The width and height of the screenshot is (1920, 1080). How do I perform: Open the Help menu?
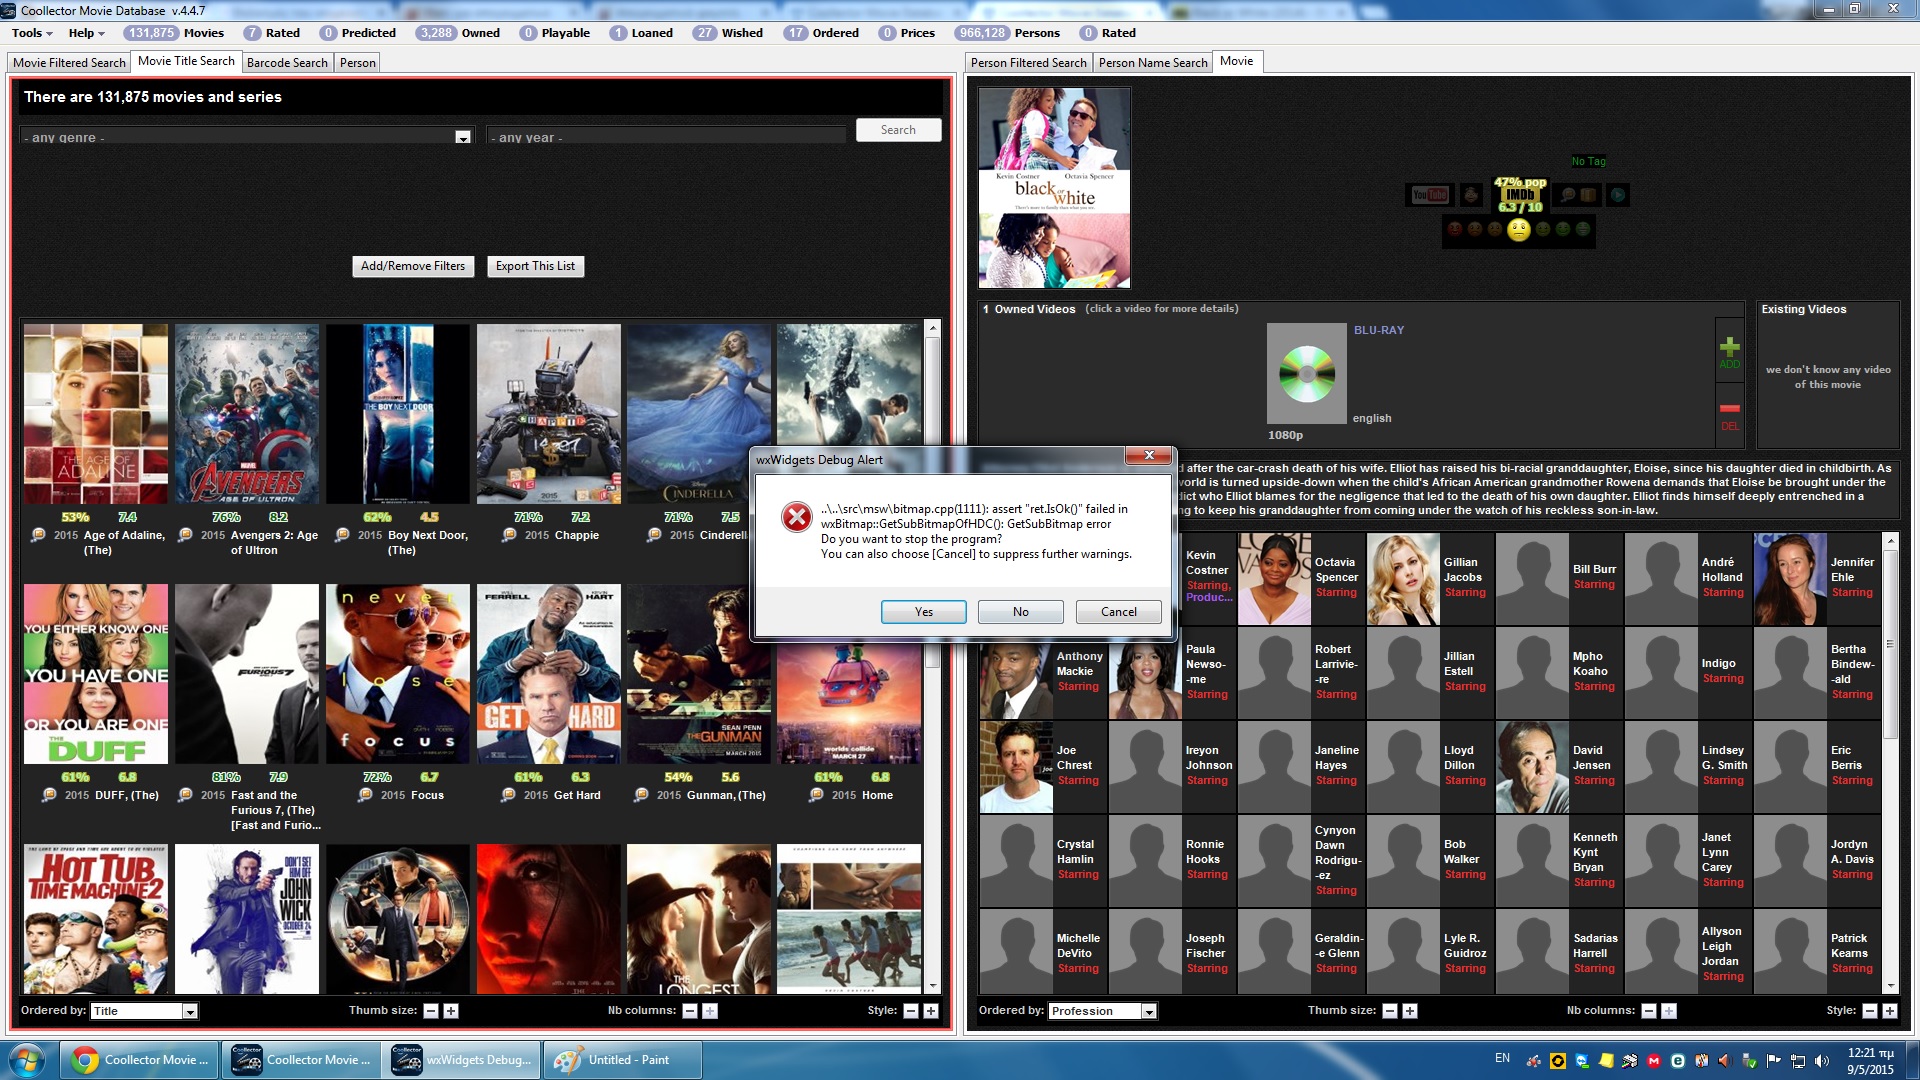tap(86, 33)
